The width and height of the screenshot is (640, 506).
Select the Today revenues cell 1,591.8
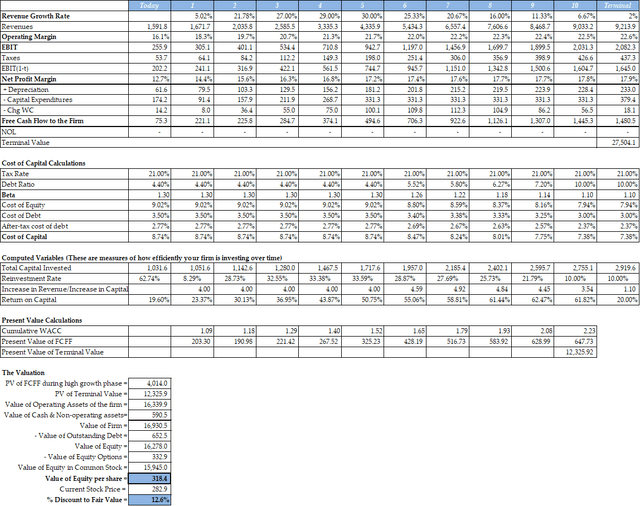coord(149,27)
